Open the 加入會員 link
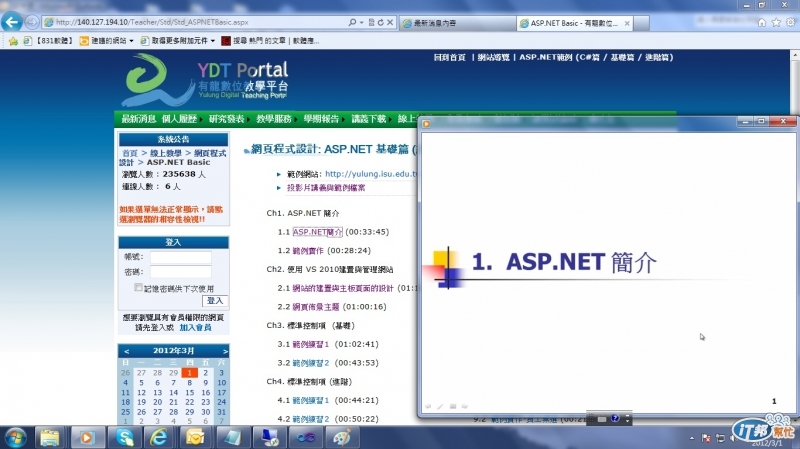This screenshot has width=800, height=449. click(195, 328)
